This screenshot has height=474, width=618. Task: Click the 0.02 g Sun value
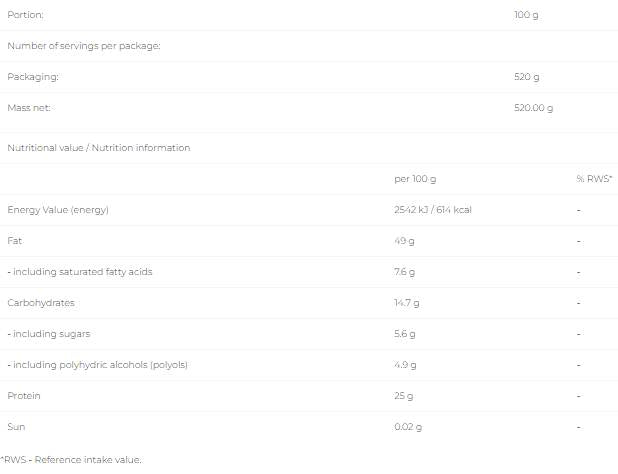click(410, 427)
